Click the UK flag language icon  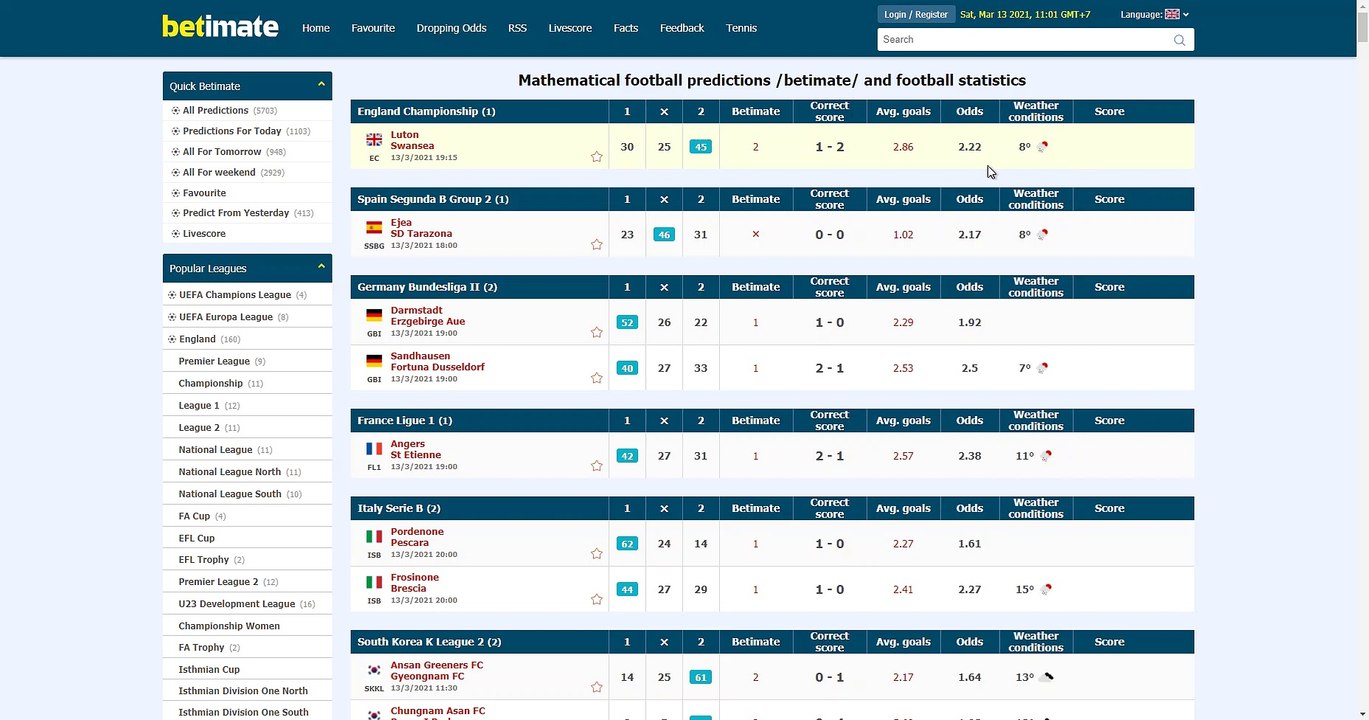[1172, 15]
